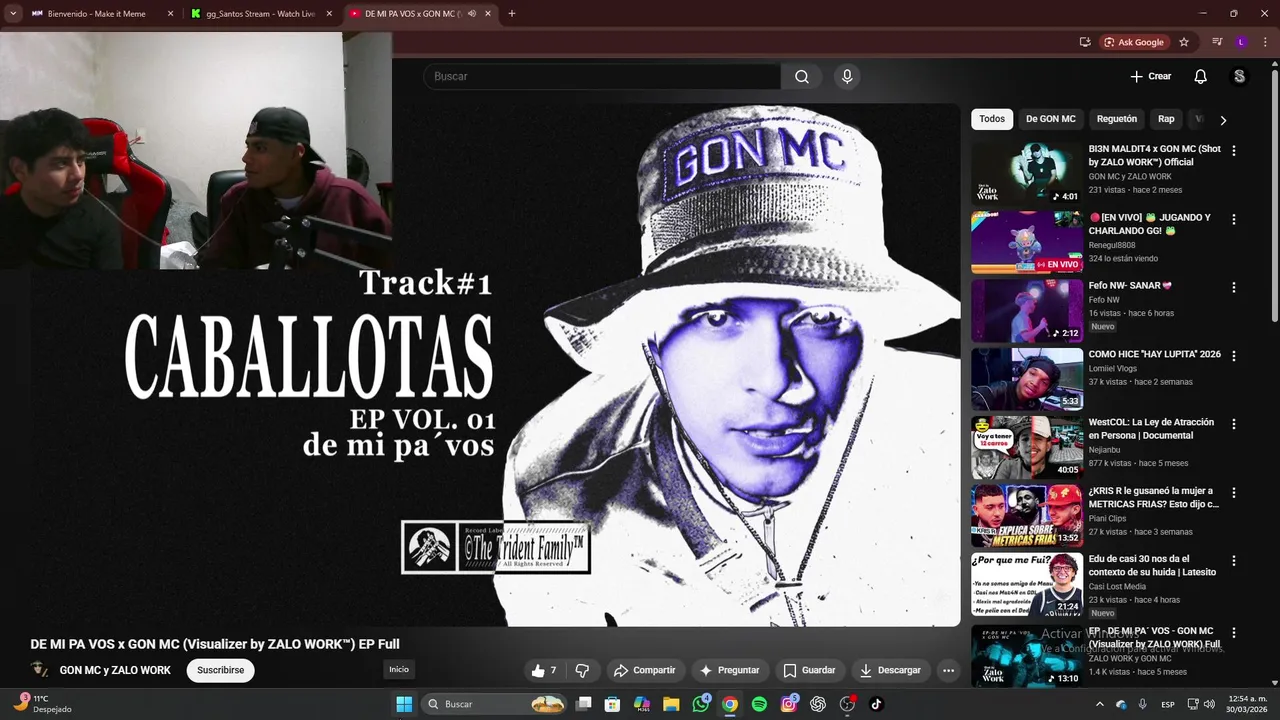
Task: Open WestCOL La Ley de Atracción title
Action: [x=1151, y=429]
